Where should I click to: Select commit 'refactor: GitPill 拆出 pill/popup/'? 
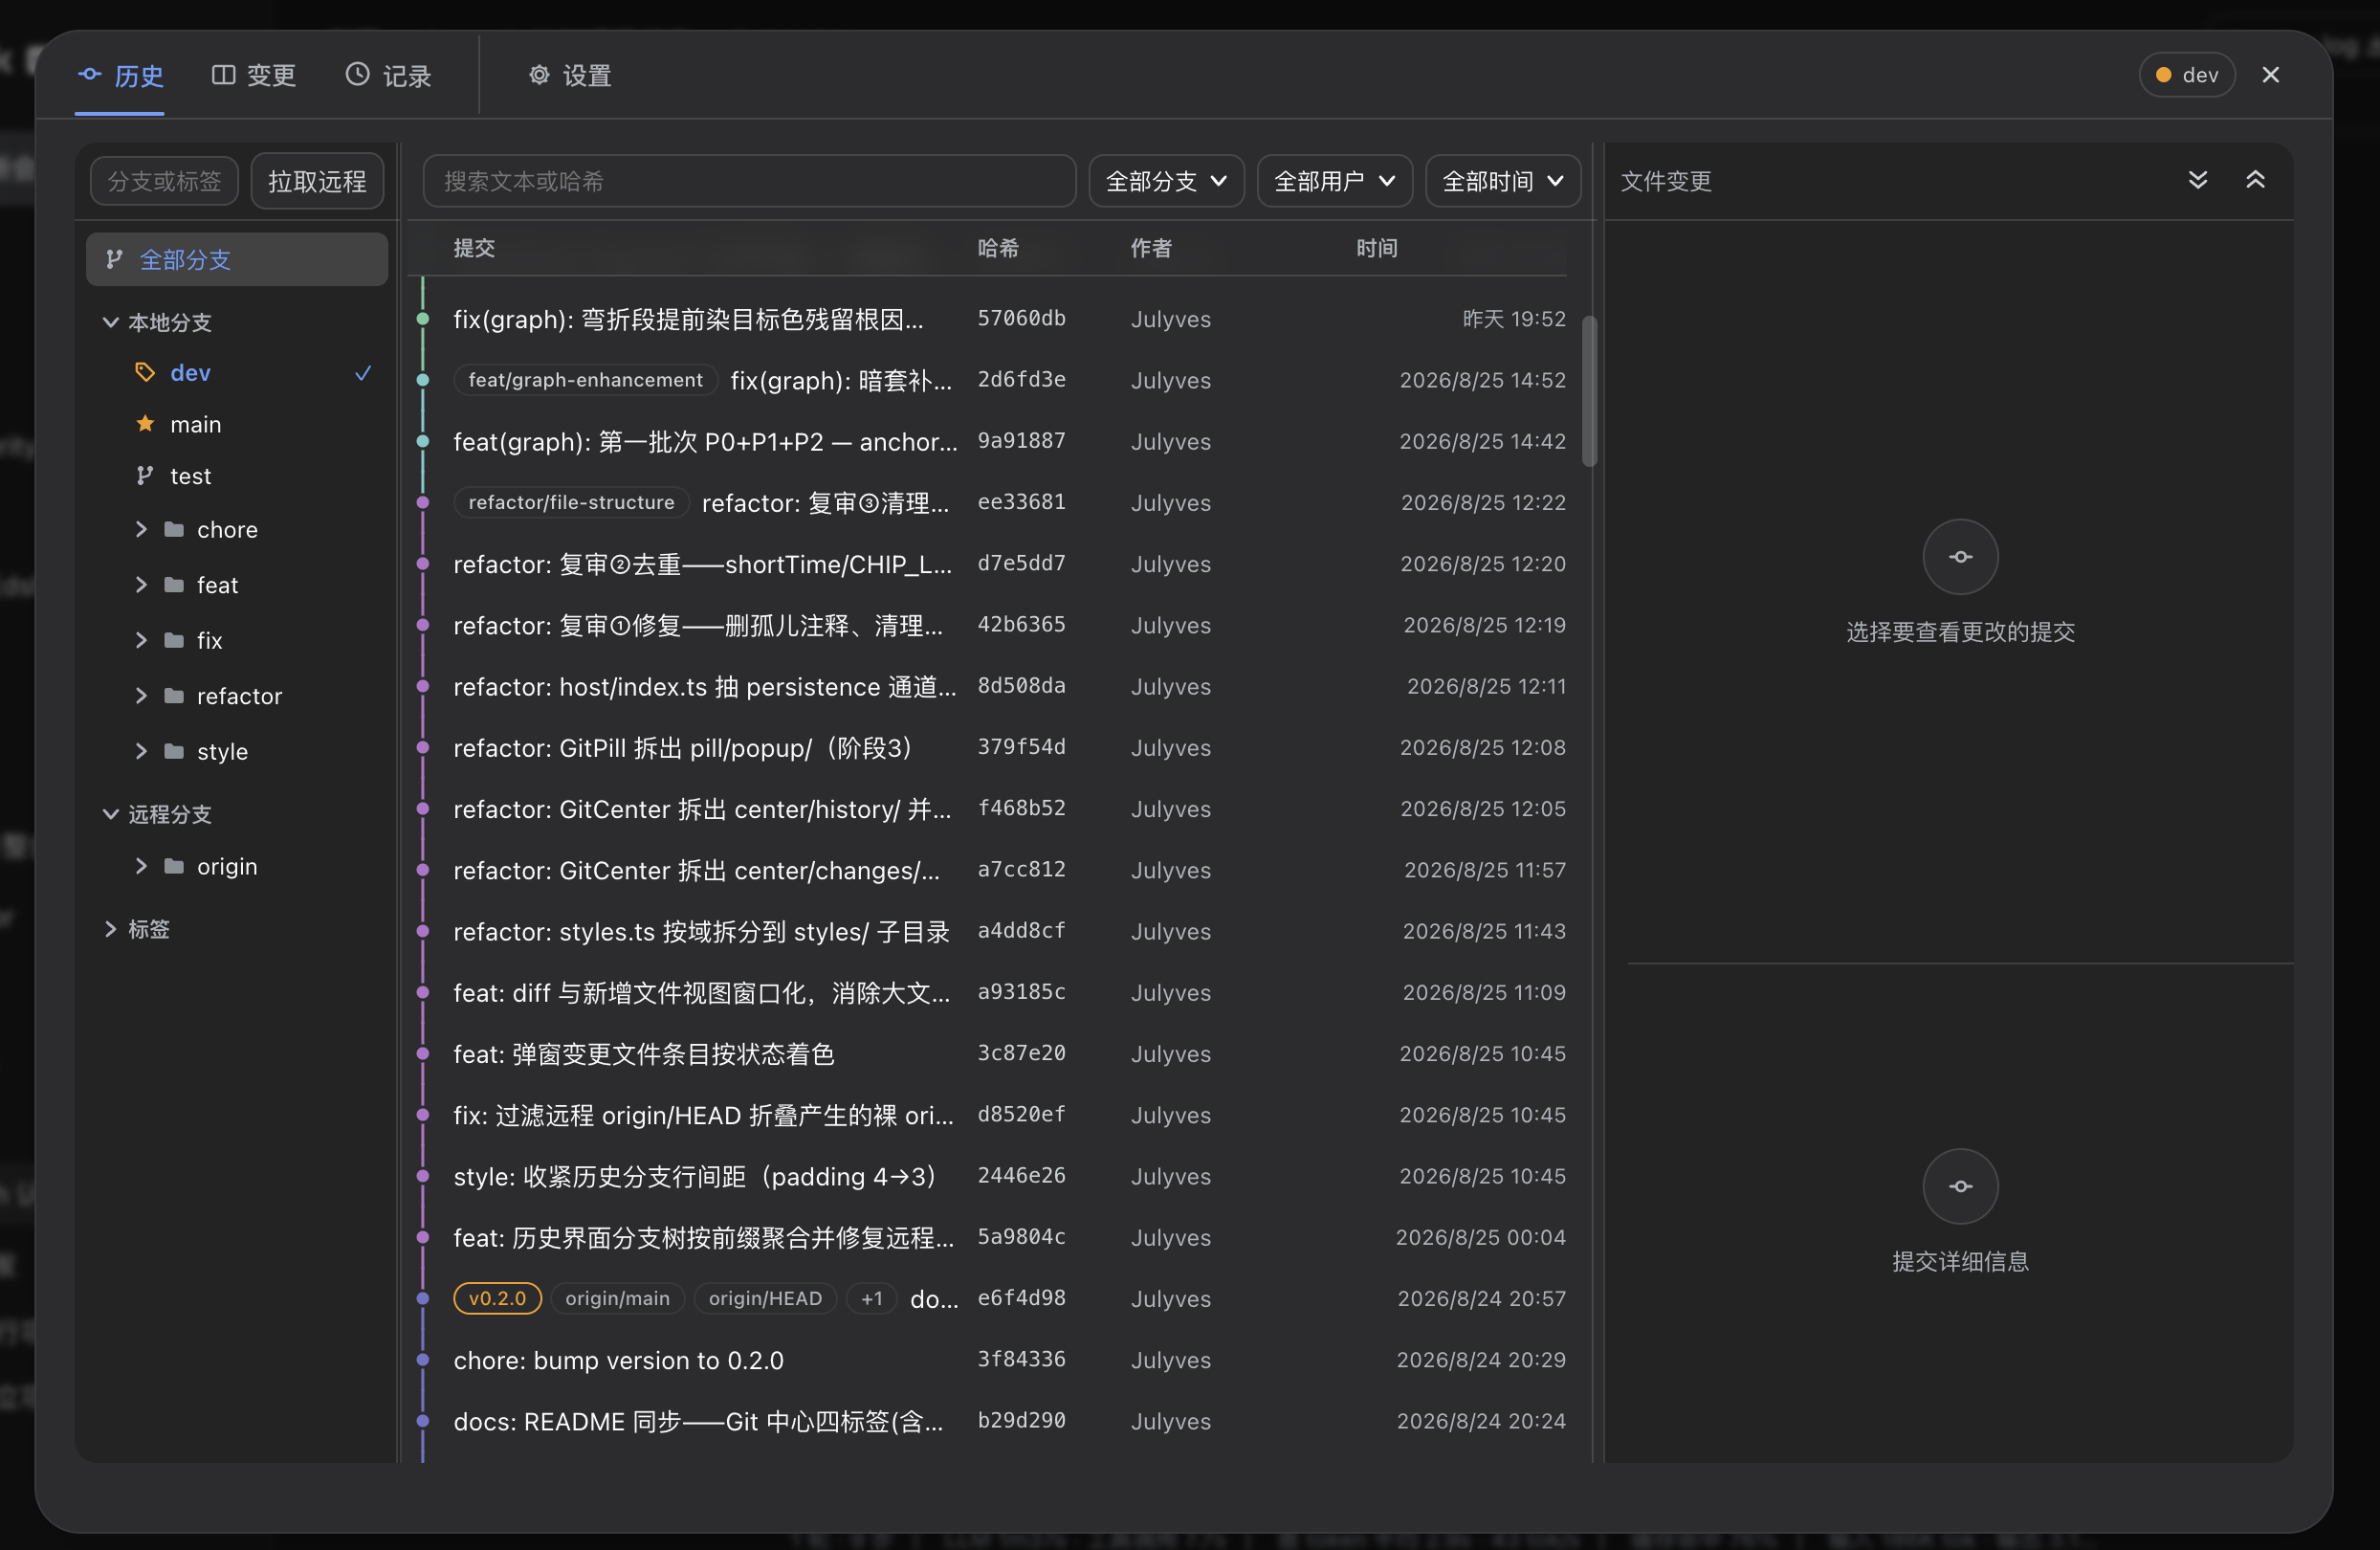tap(683, 748)
